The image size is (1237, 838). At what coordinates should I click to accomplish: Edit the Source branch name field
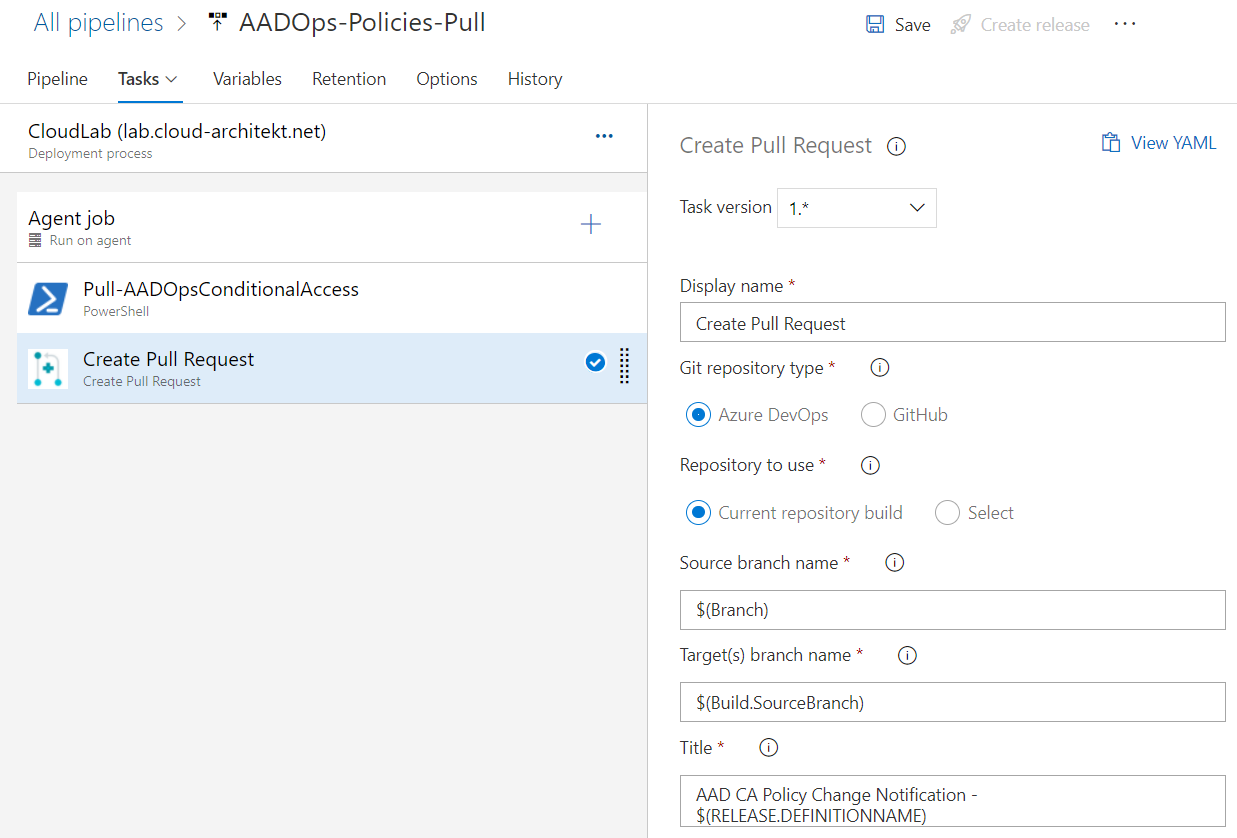pyautogui.click(x=952, y=610)
